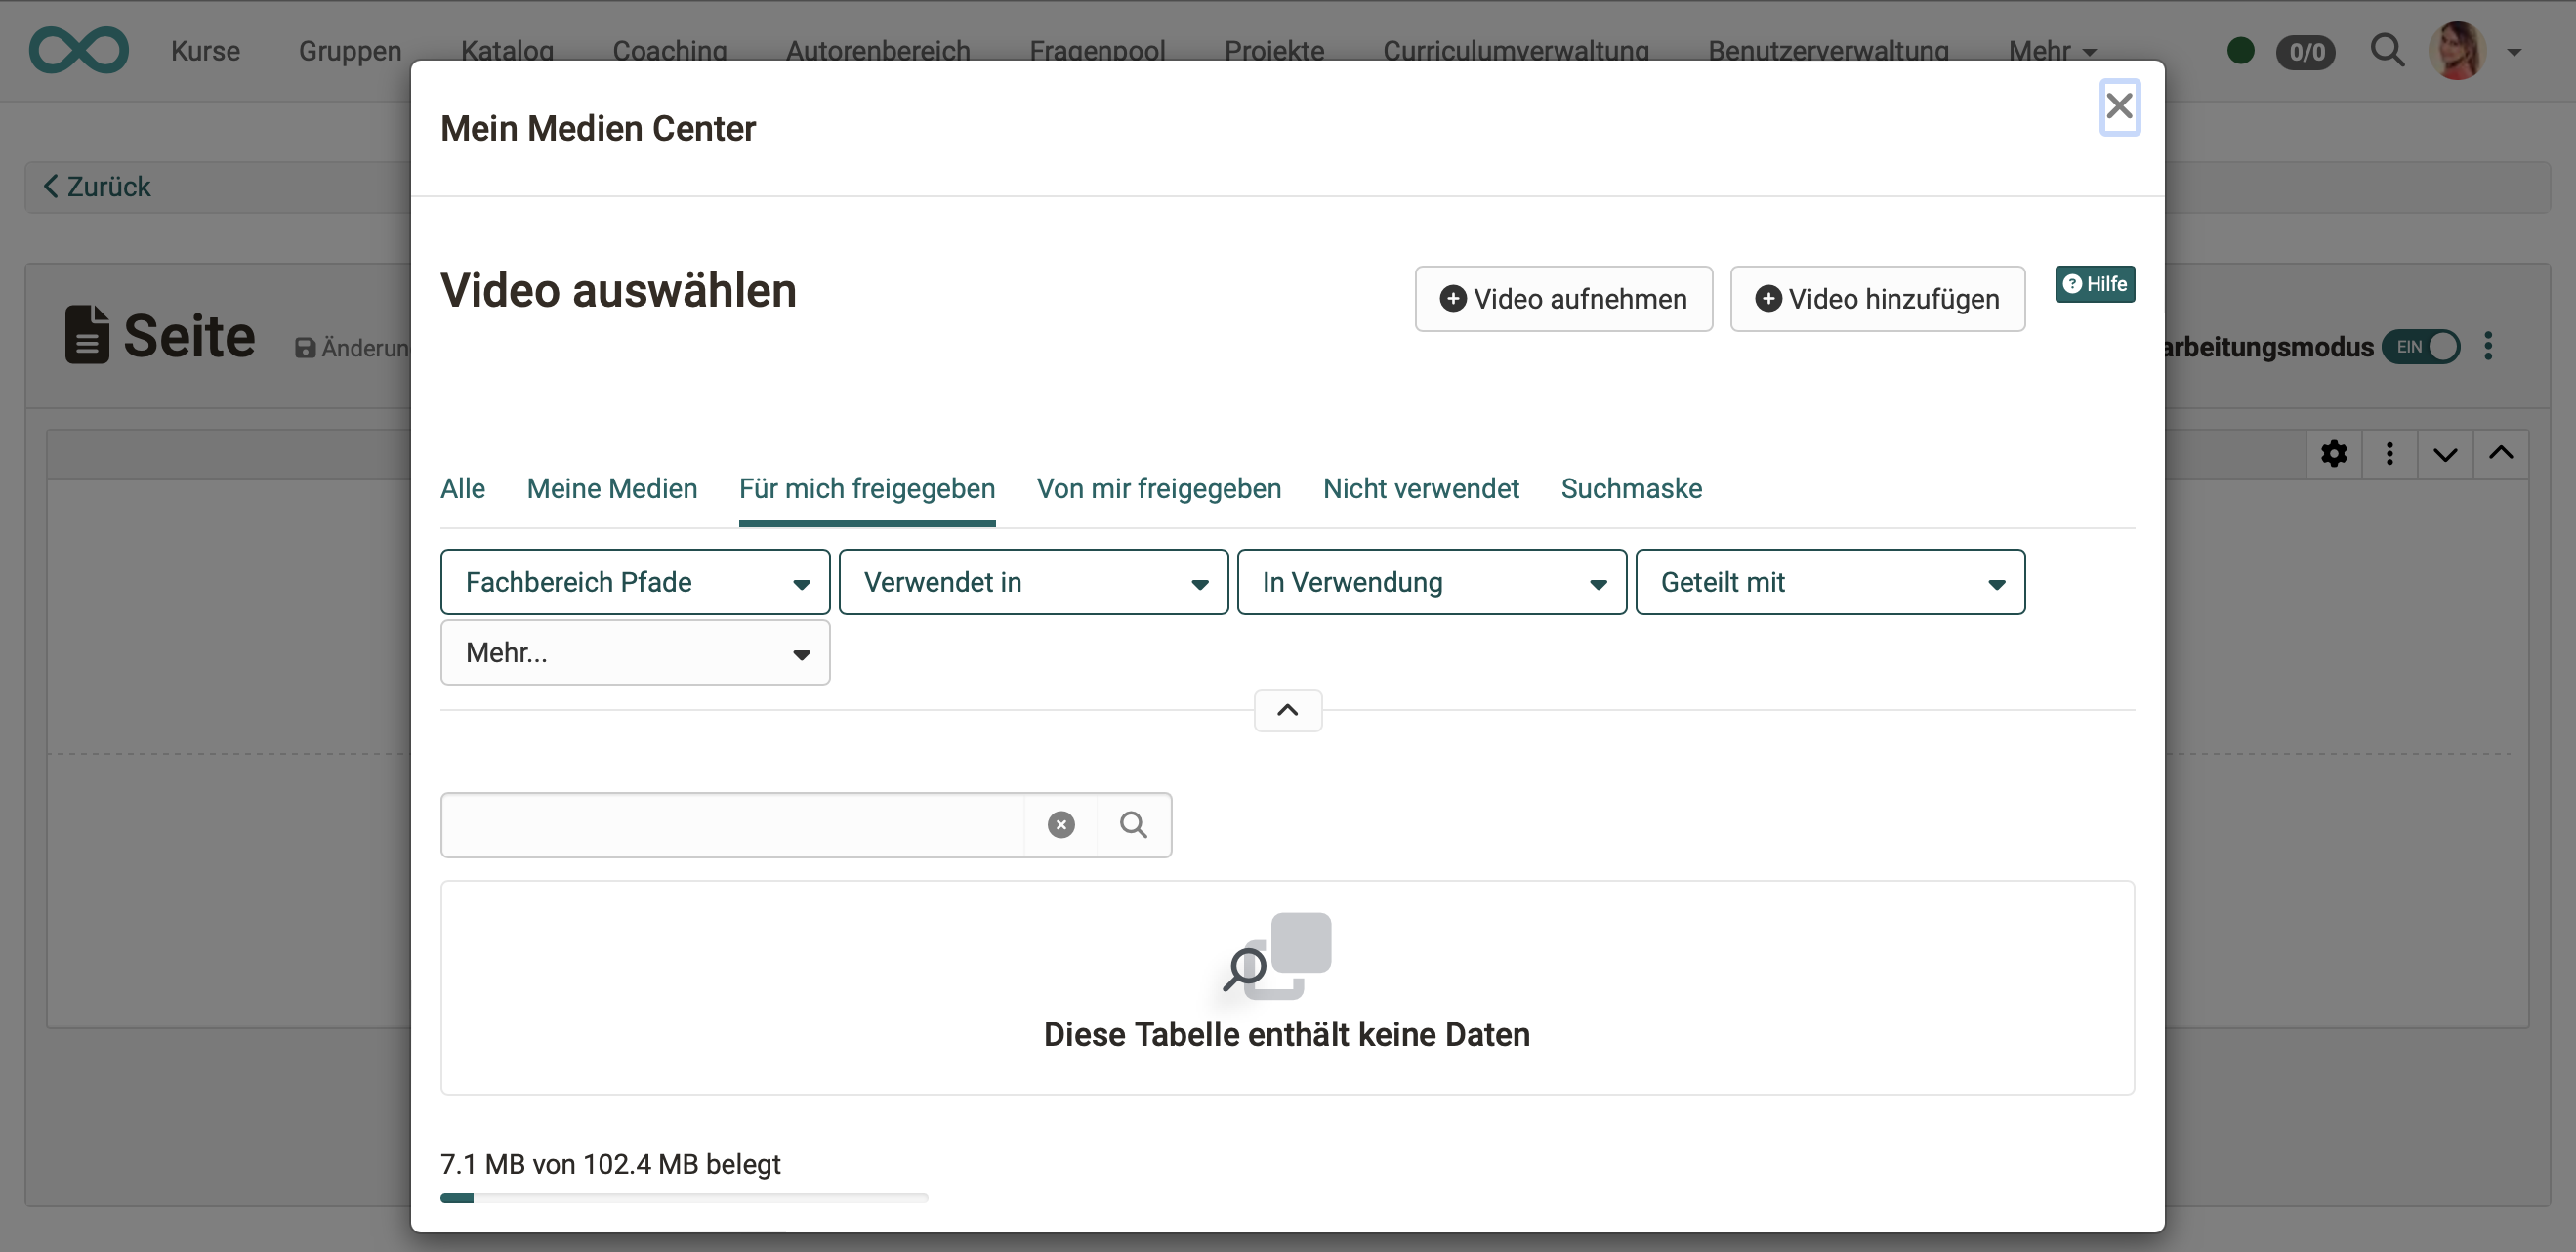Open the gear settings icon in the editor
This screenshot has height=1252, width=2576.
pos(2334,454)
